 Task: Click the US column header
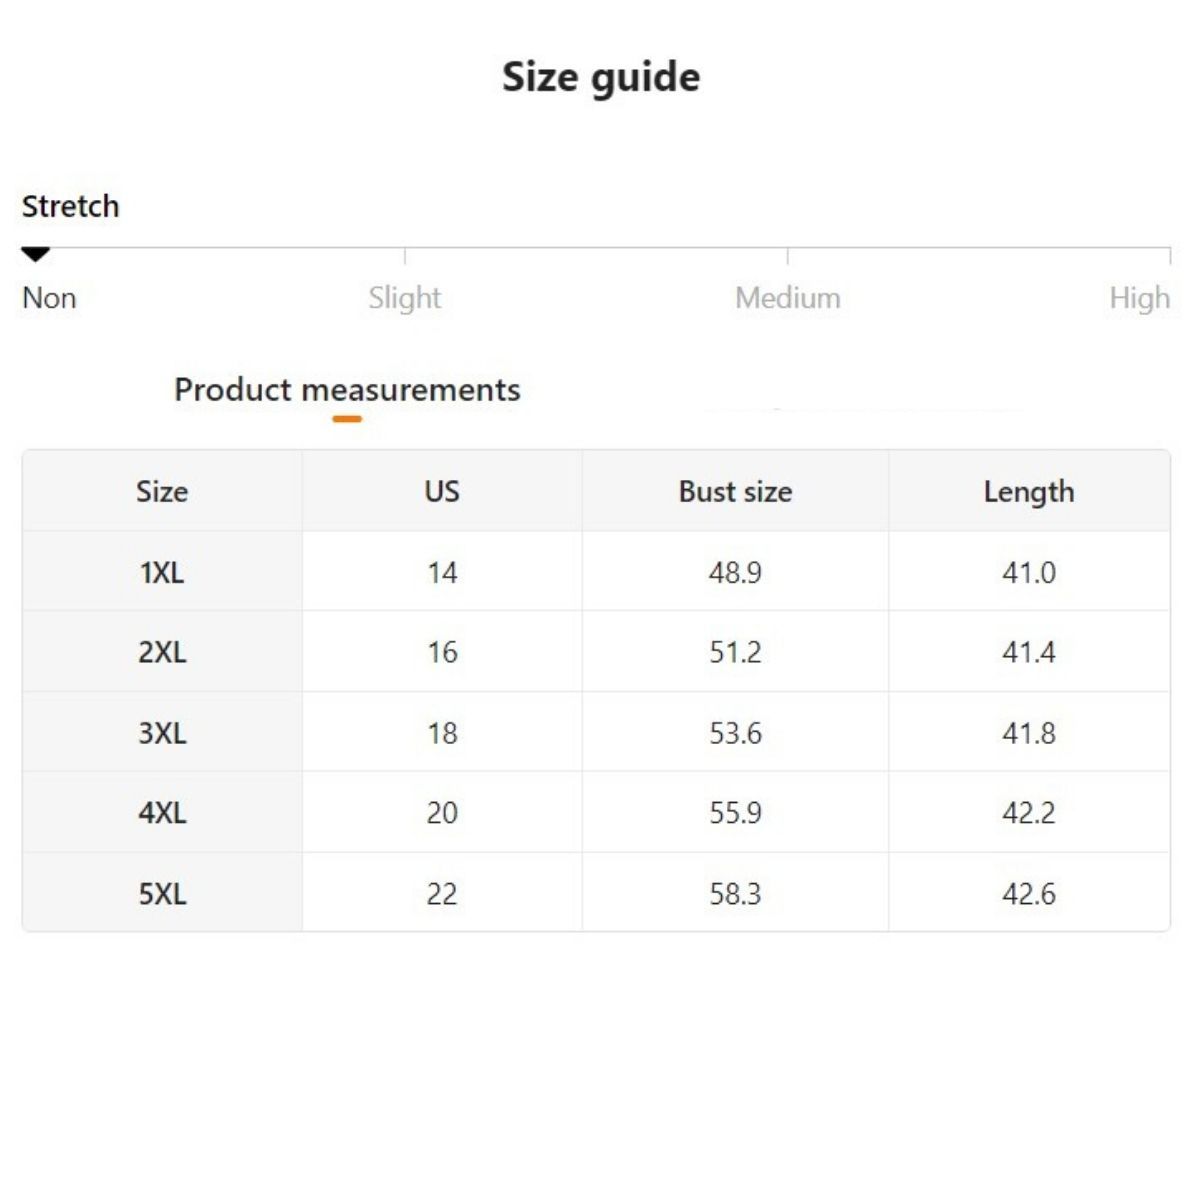pos(442,492)
